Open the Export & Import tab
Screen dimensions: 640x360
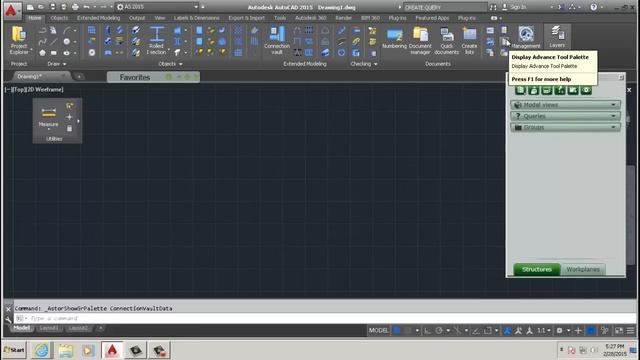click(x=247, y=18)
